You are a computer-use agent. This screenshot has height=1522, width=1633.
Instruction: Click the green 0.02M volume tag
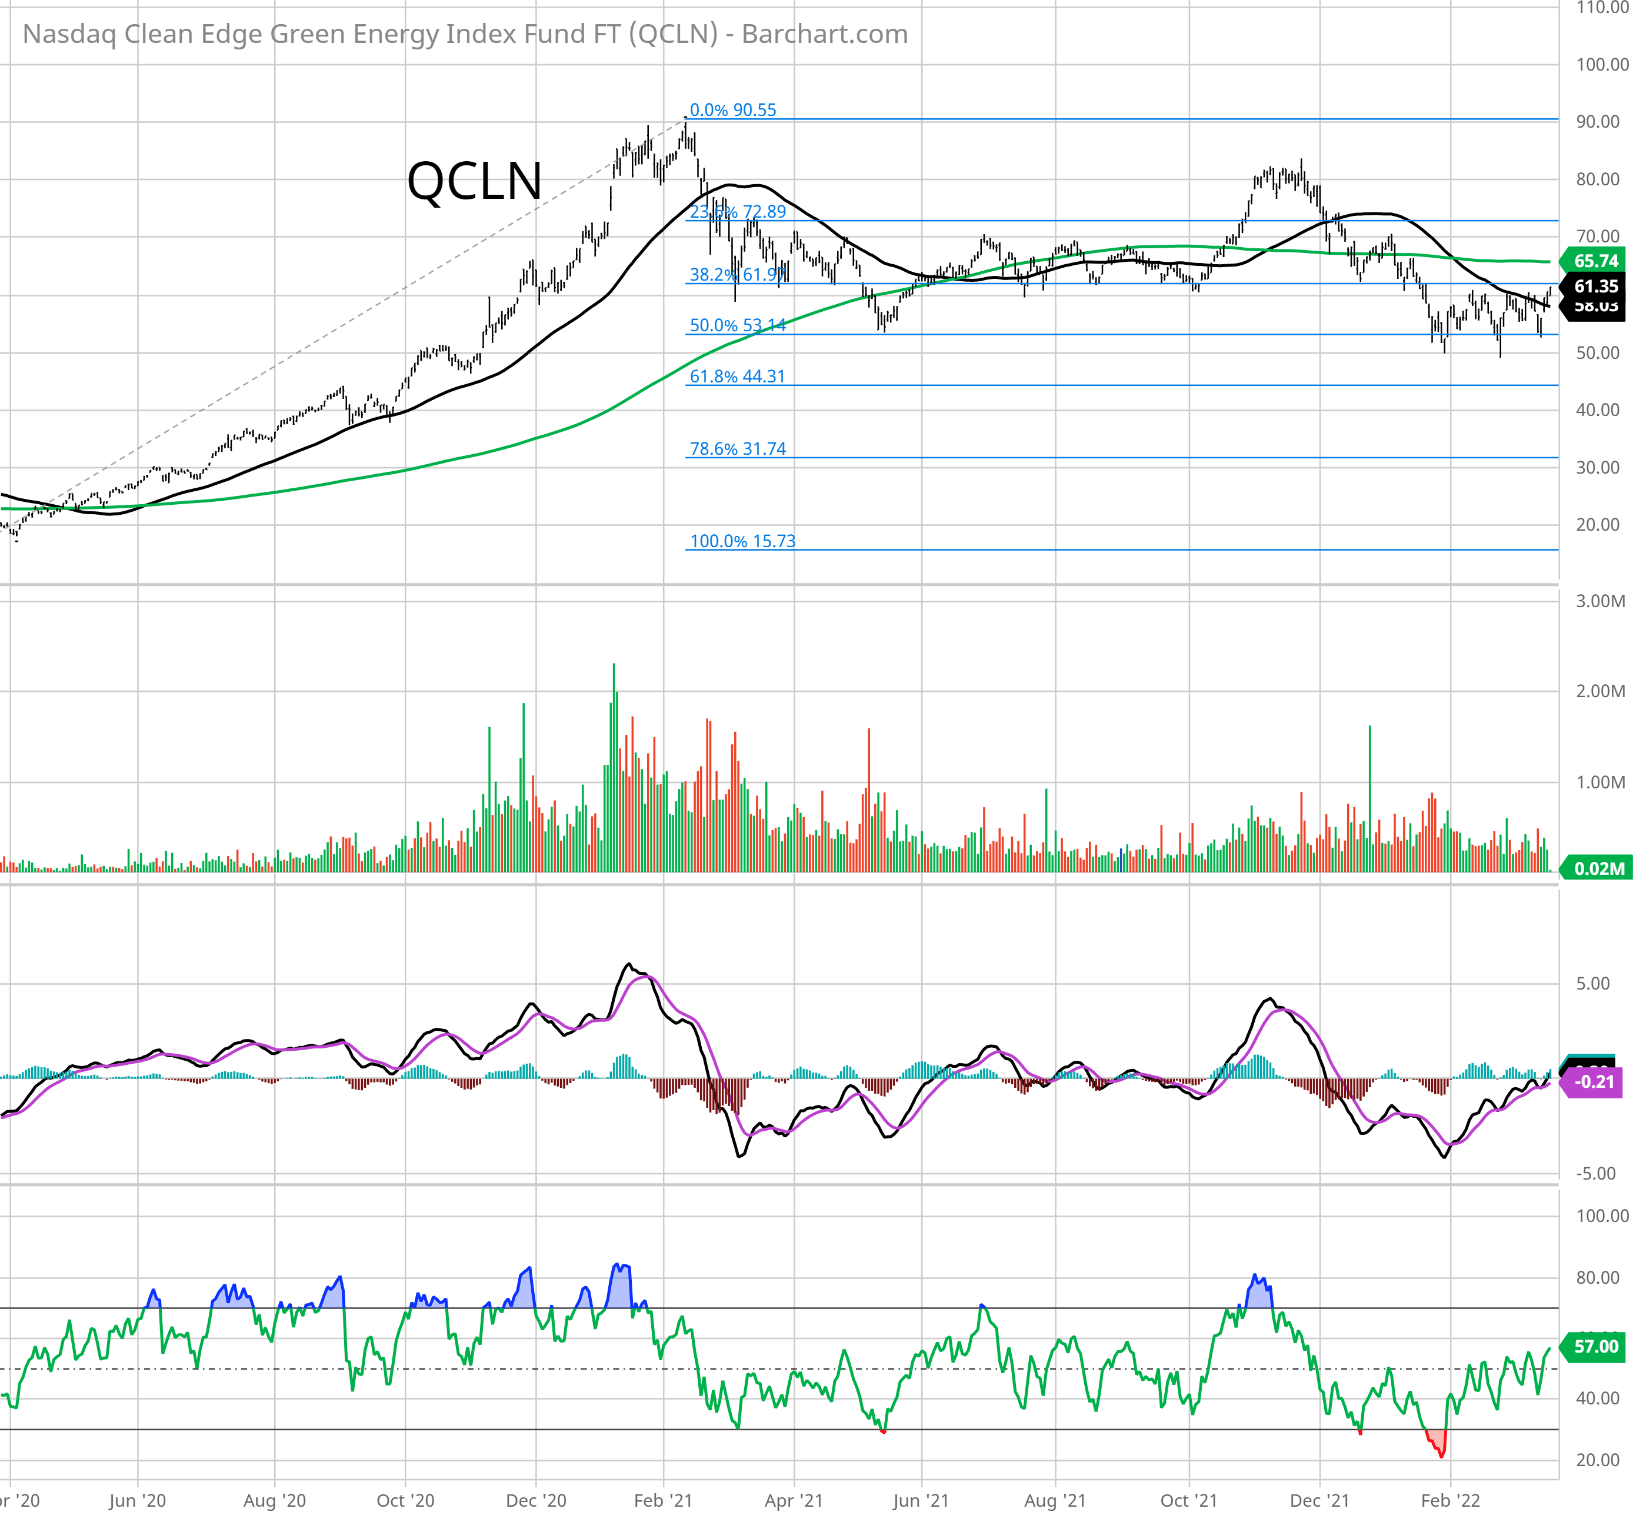click(x=1598, y=868)
